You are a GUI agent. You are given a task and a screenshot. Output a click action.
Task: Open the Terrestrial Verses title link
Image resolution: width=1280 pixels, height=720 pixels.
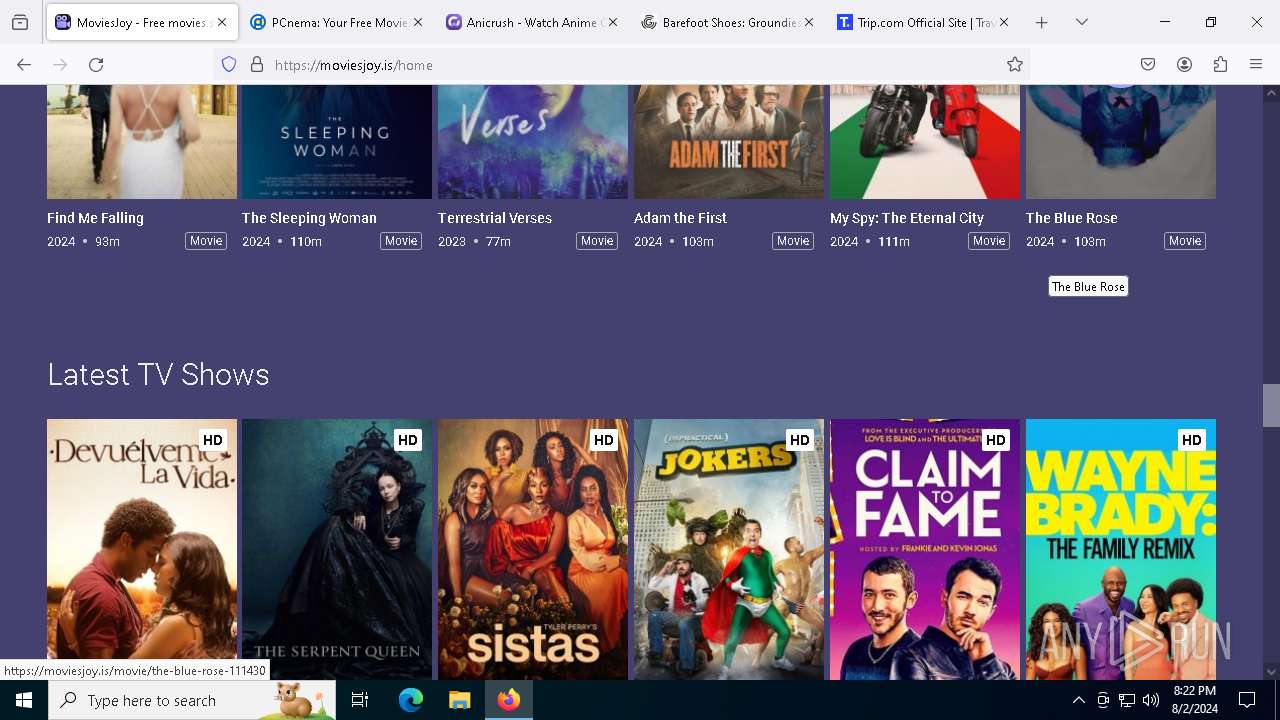pos(495,218)
